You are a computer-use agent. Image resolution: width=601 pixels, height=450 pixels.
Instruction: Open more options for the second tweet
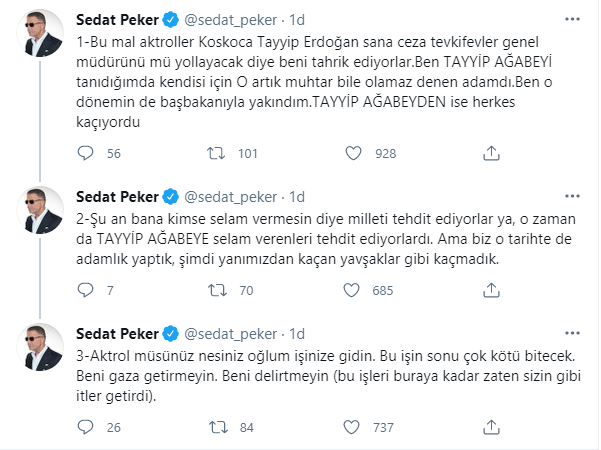pyautogui.click(x=571, y=195)
